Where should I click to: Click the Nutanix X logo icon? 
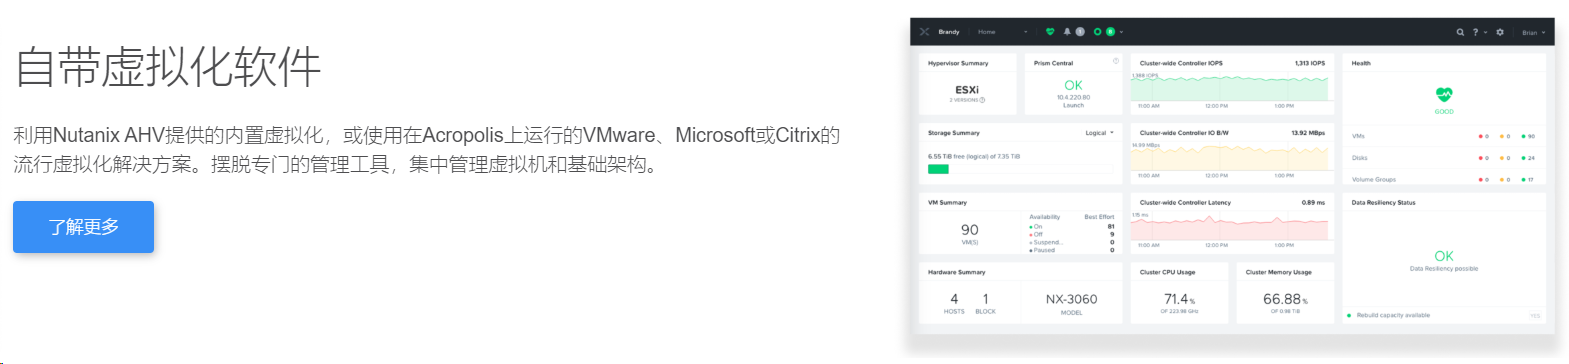[924, 32]
